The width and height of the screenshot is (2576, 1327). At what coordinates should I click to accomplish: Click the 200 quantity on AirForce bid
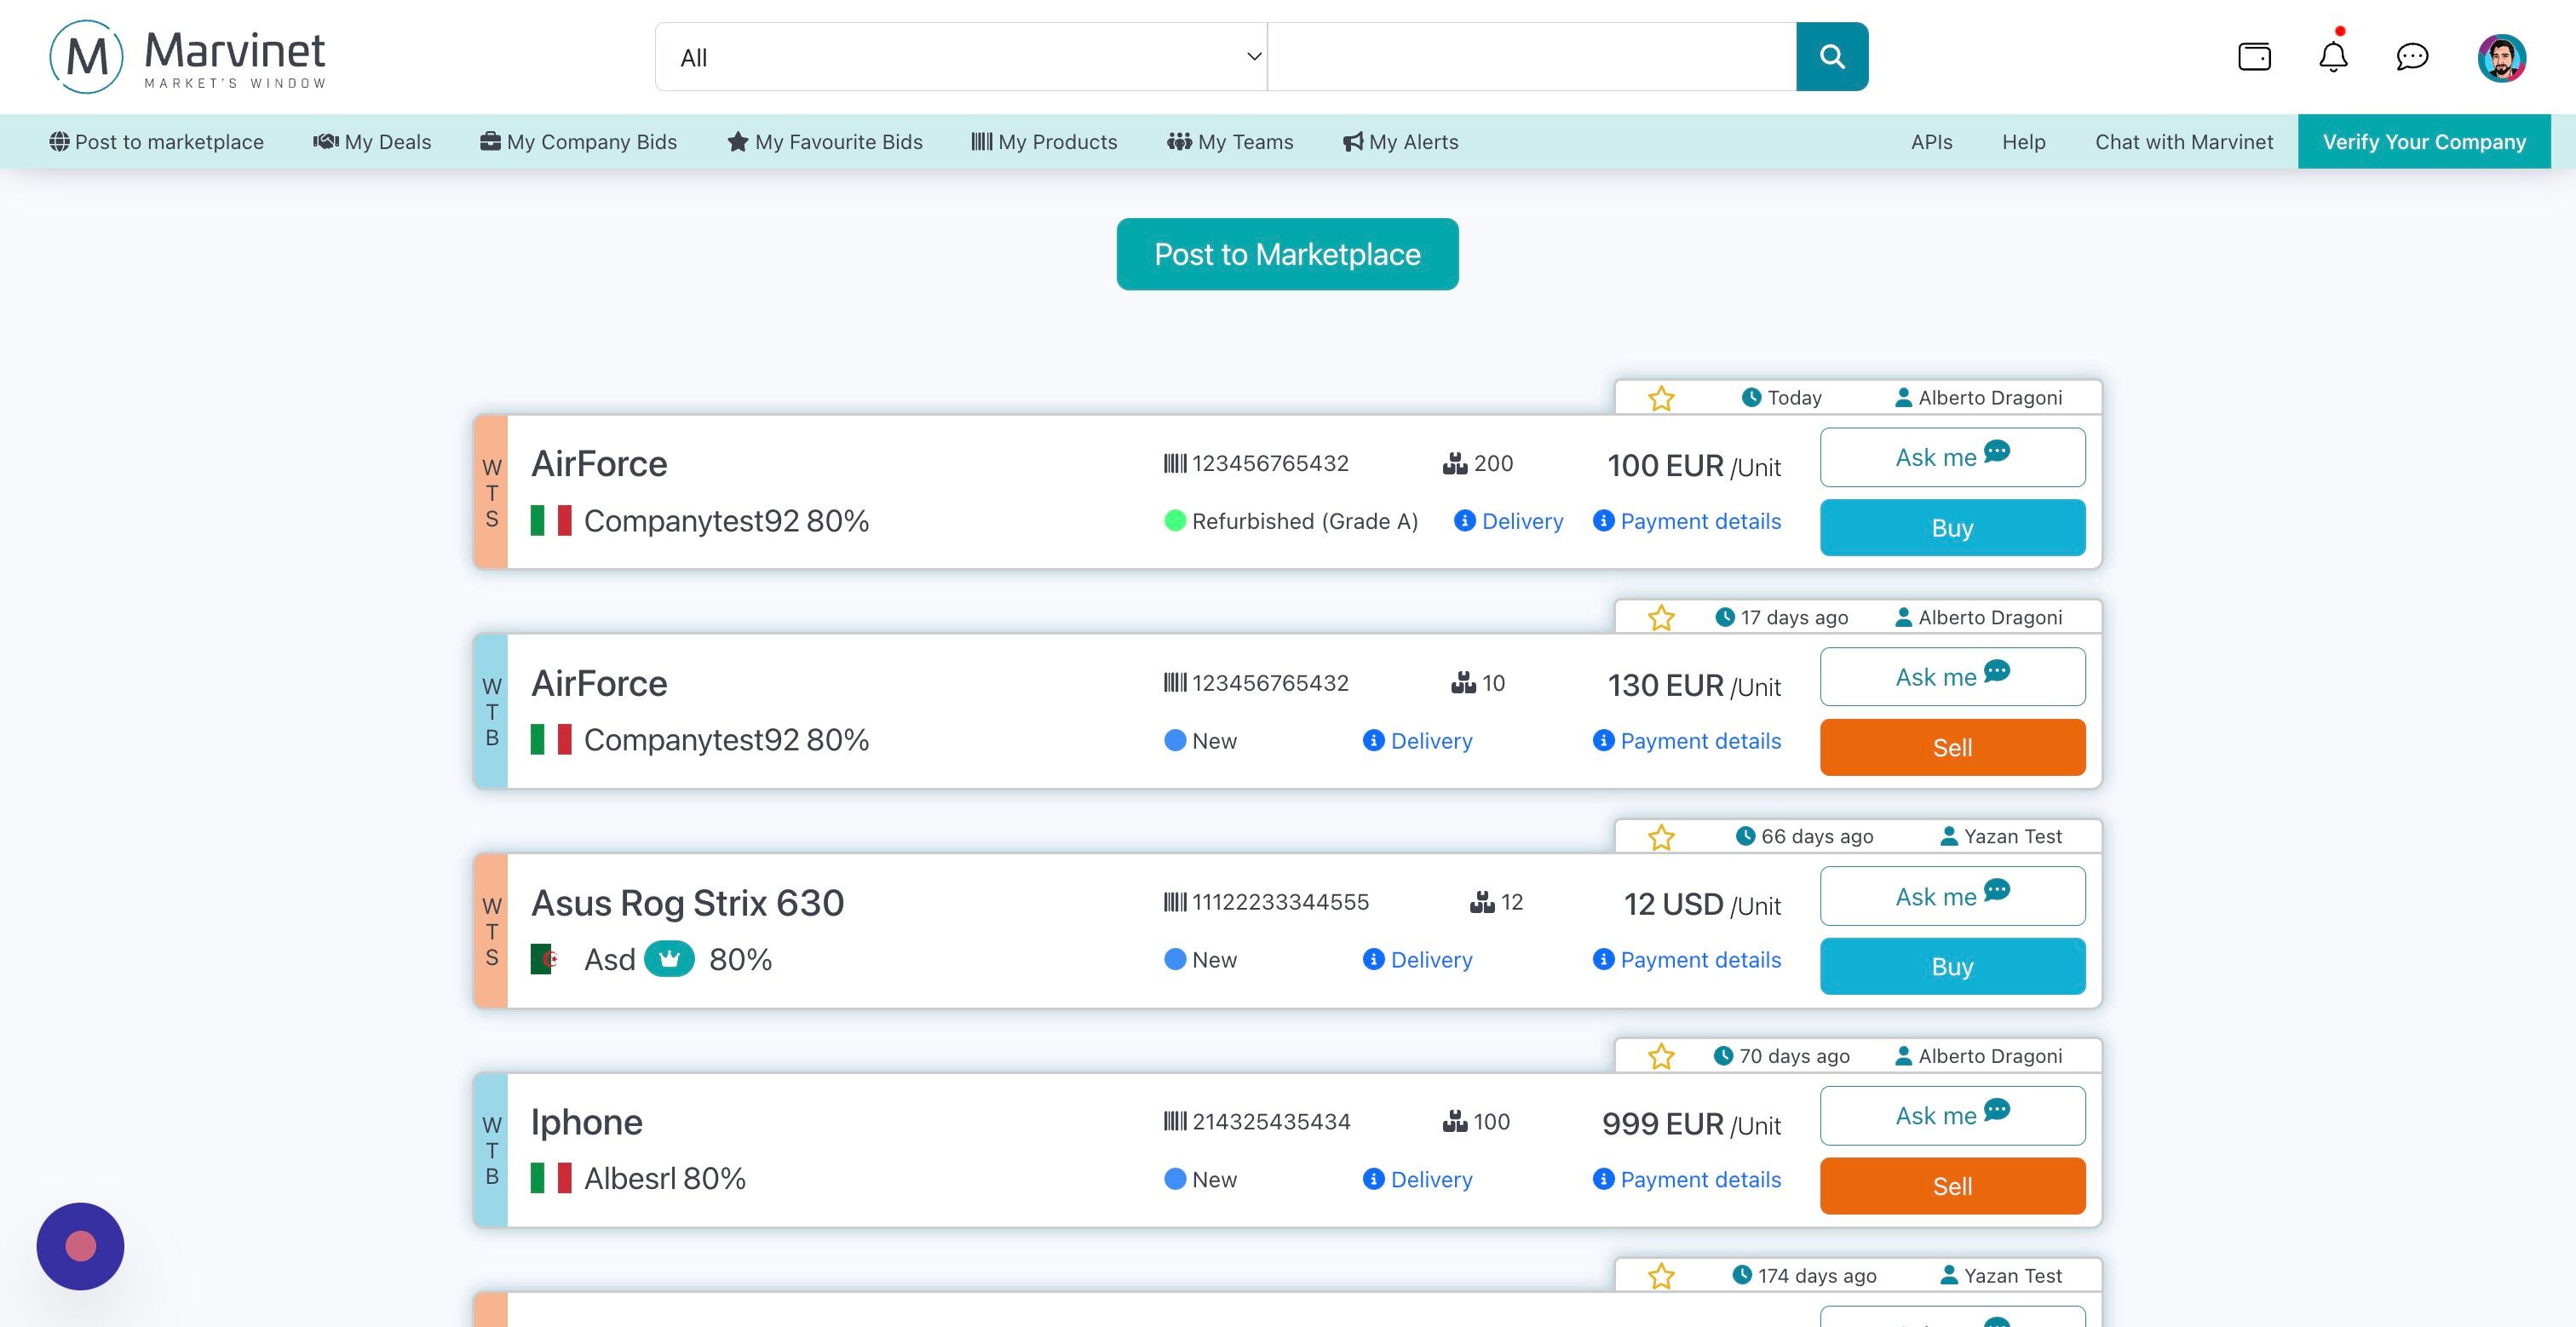1478,464
